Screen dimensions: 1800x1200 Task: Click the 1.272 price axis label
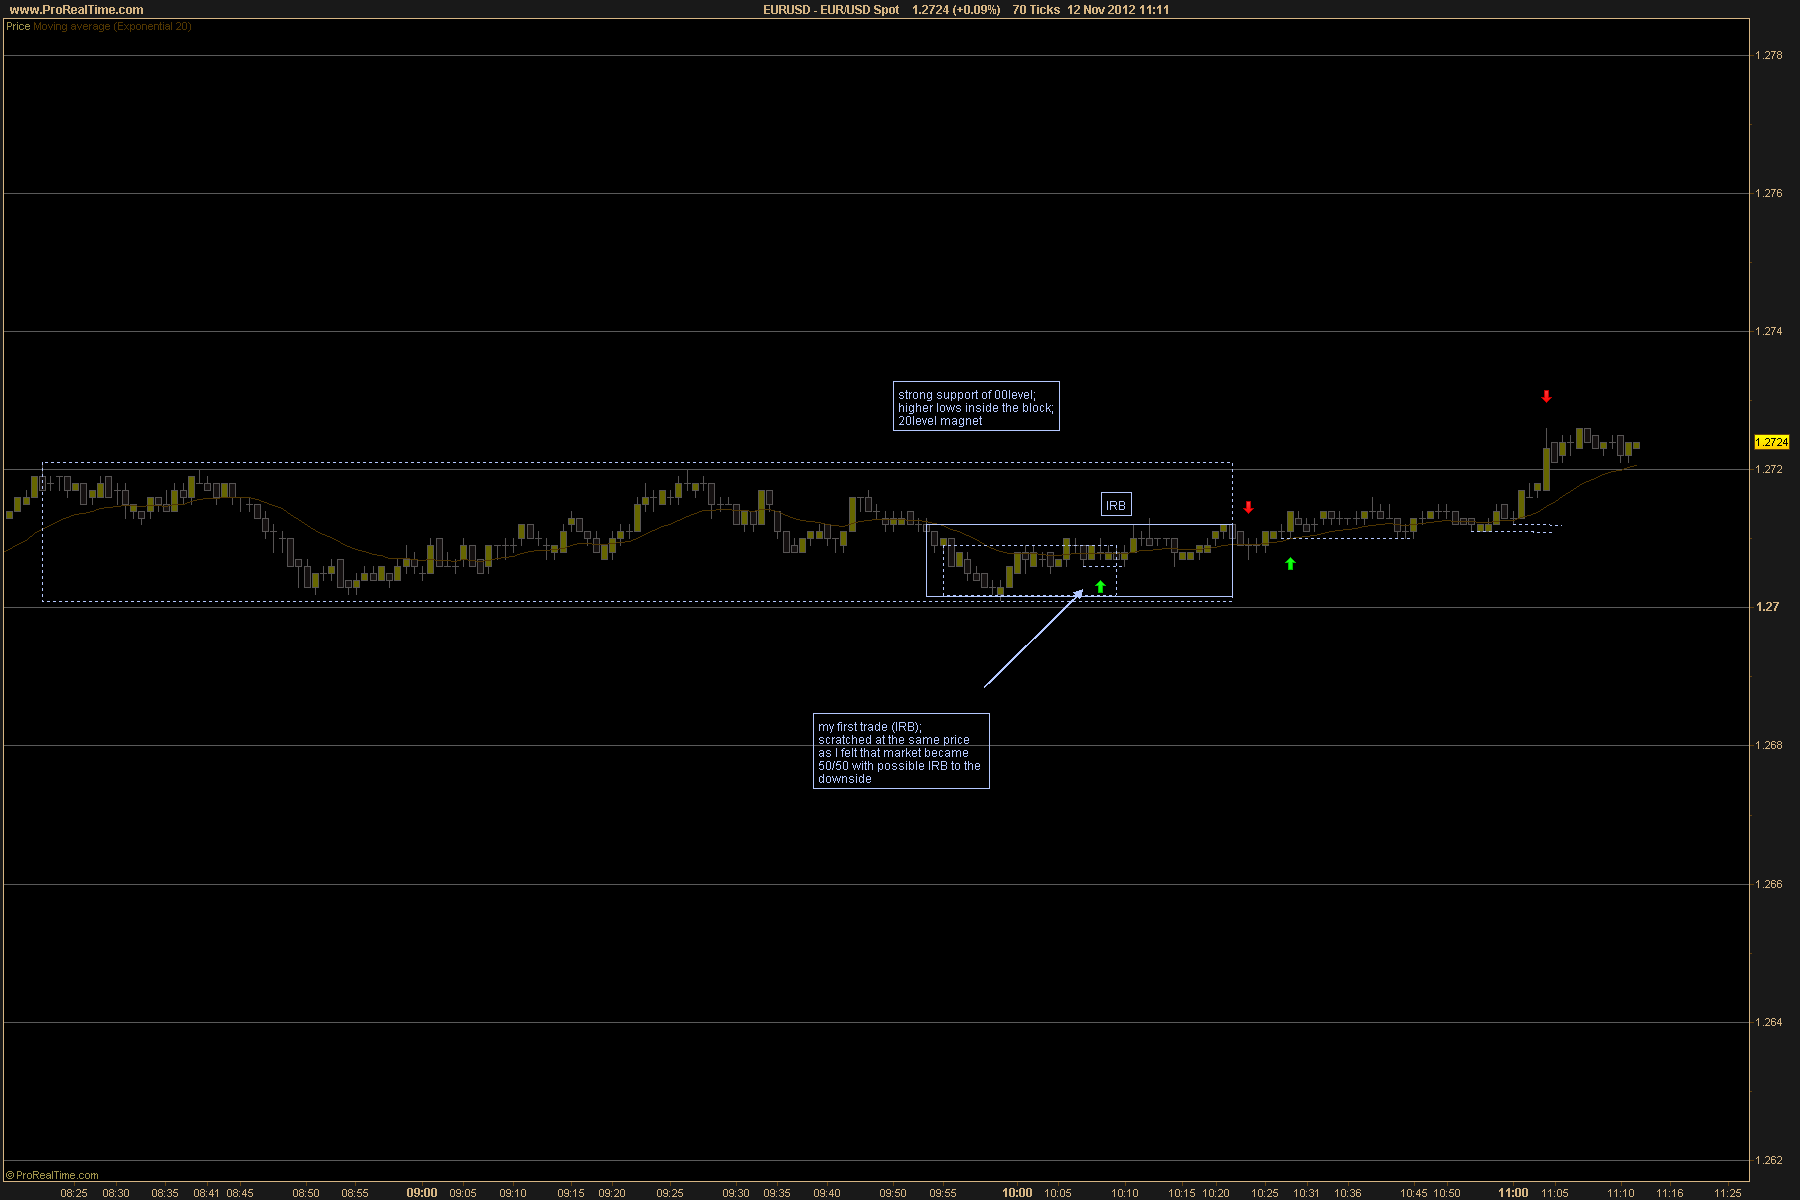coord(1769,469)
